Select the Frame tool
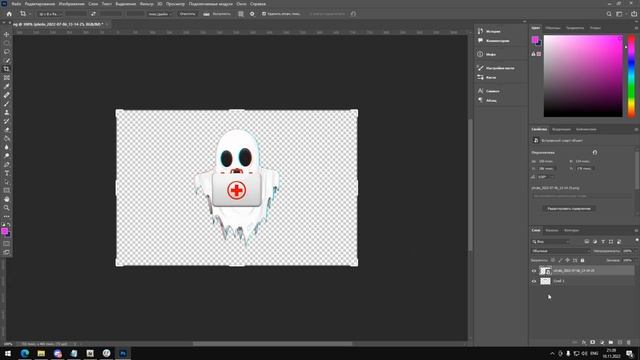Screen dimensions: 640x360 click(x=7, y=78)
